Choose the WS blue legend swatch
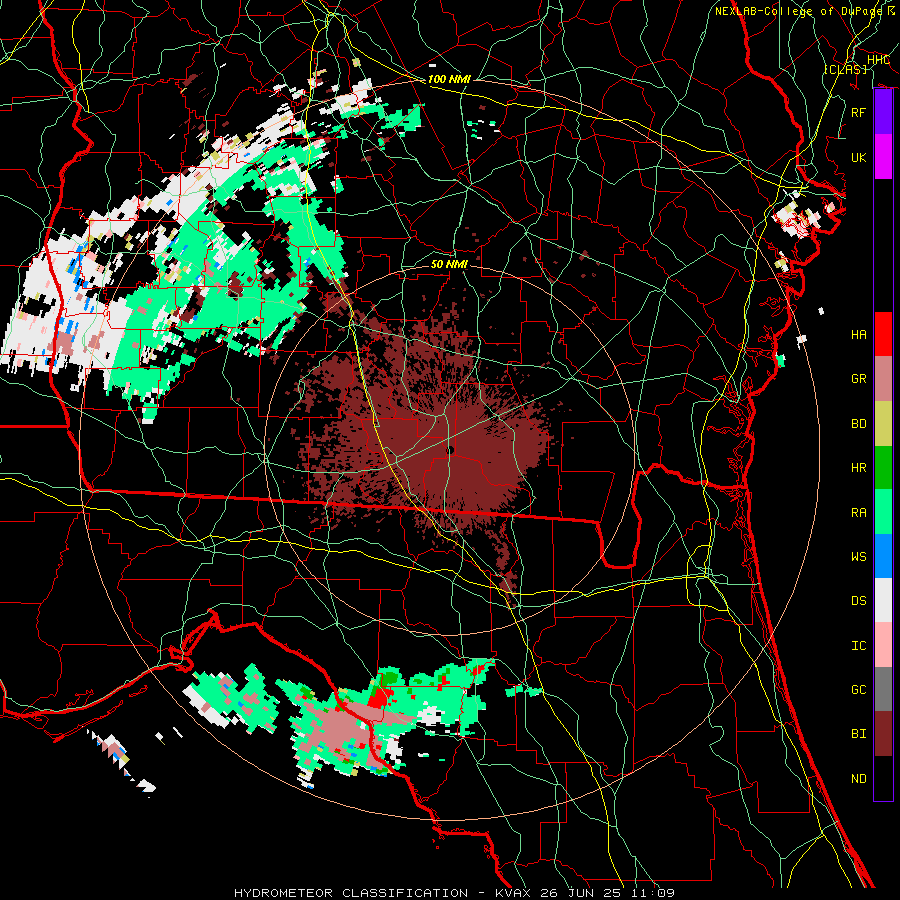 click(x=883, y=556)
